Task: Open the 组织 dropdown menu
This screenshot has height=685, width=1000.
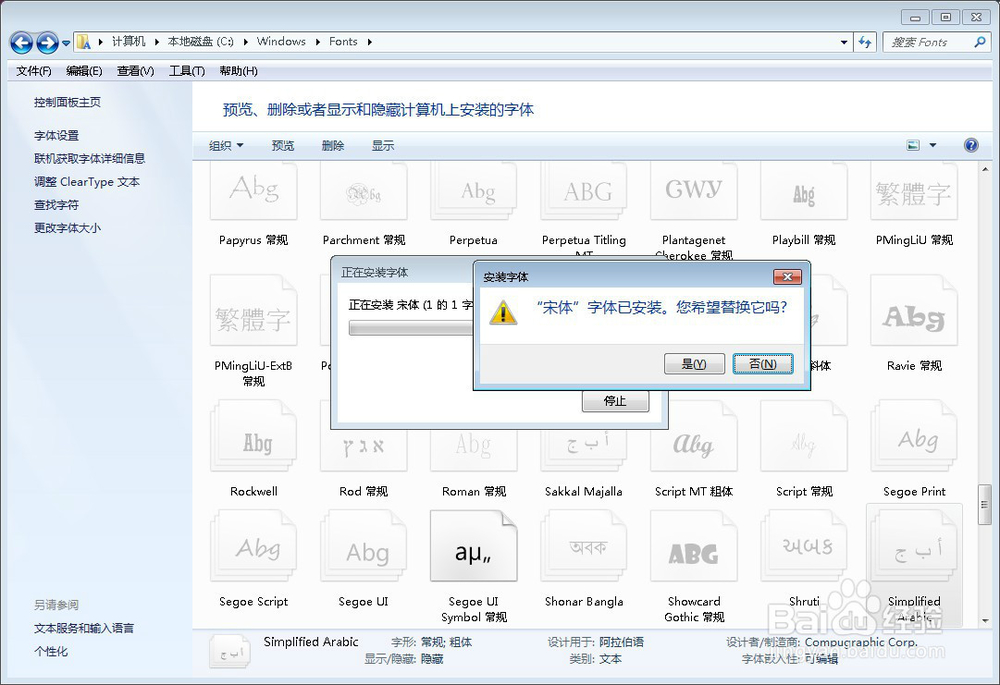Action: point(225,145)
